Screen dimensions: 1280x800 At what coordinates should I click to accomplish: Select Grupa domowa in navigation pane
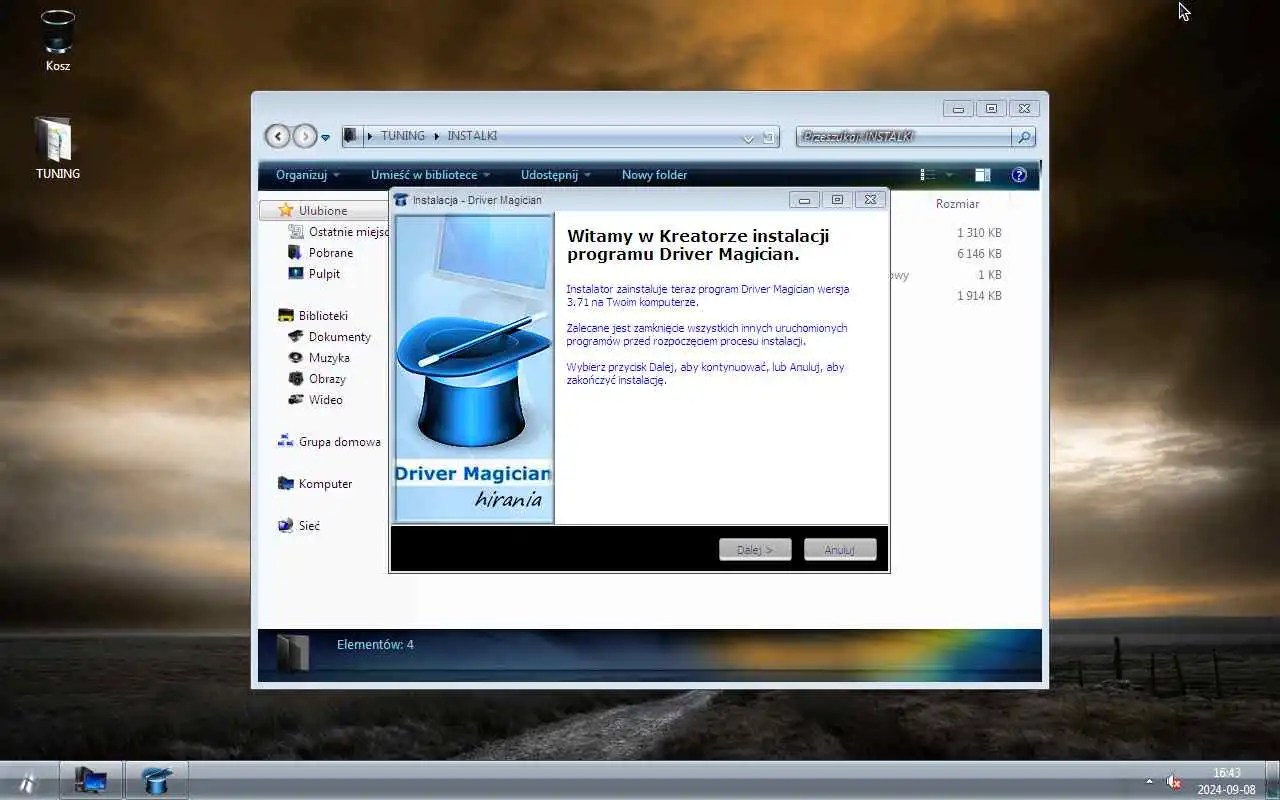pyautogui.click(x=339, y=442)
